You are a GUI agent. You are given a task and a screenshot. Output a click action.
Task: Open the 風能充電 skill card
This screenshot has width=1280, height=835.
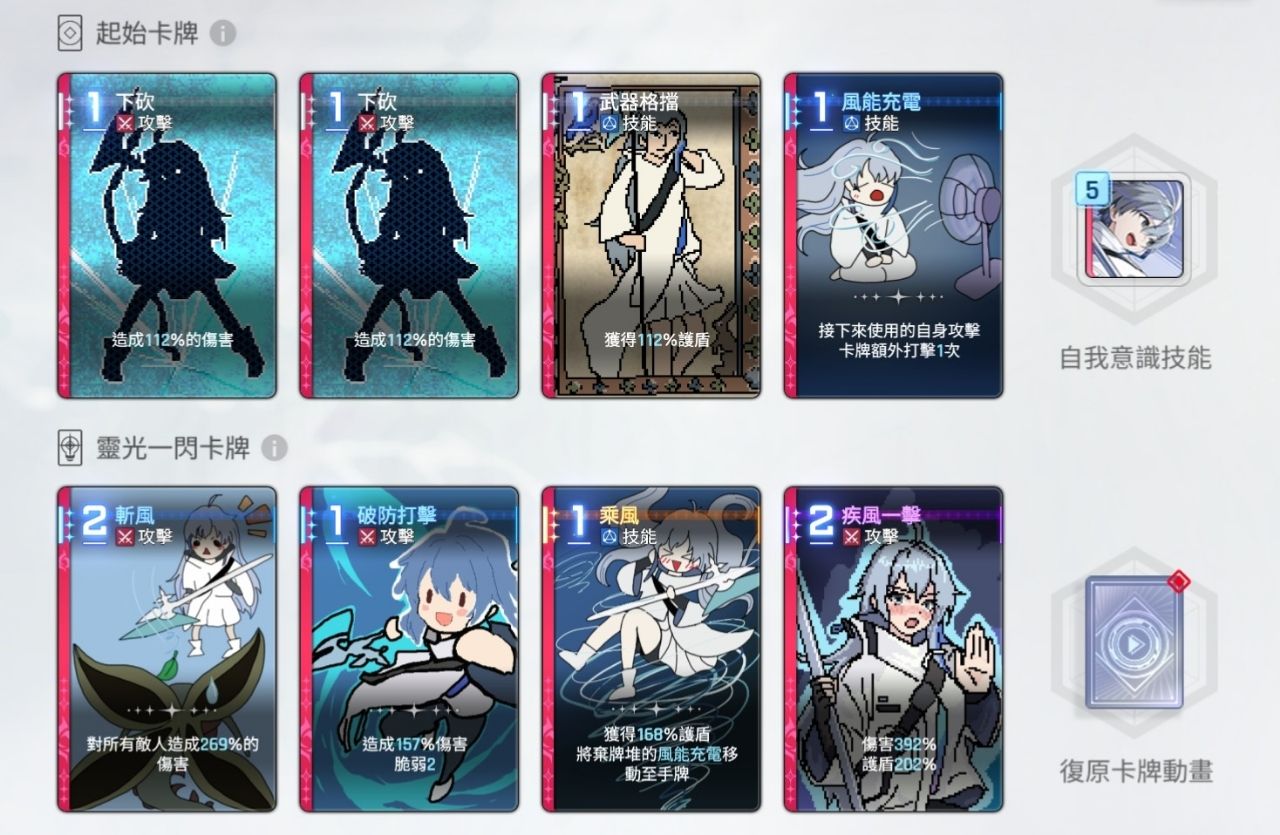pyautogui.click(x=893, y=236)
